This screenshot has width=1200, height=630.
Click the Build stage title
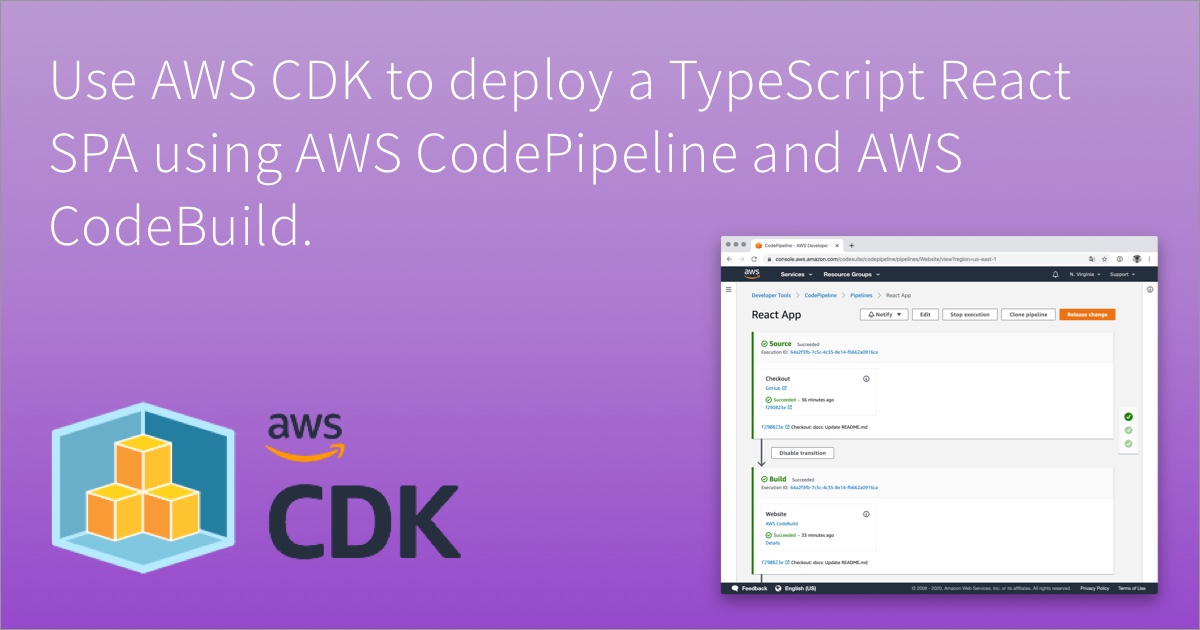778,479
